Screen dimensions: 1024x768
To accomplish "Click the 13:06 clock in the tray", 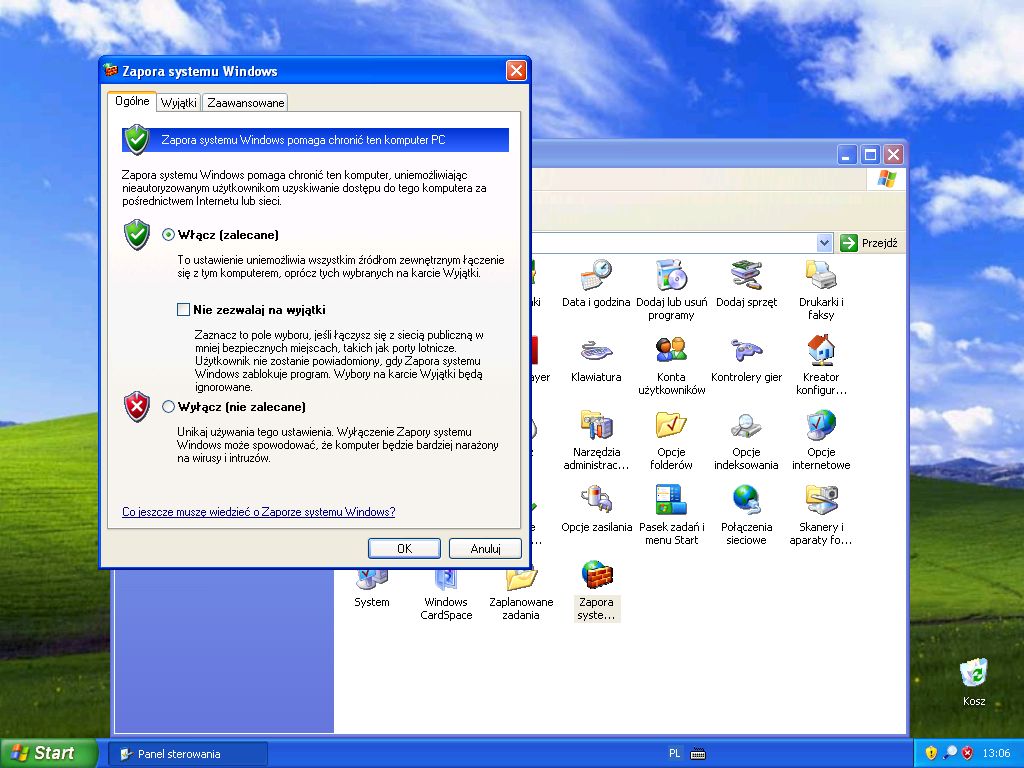I will 997,754.
